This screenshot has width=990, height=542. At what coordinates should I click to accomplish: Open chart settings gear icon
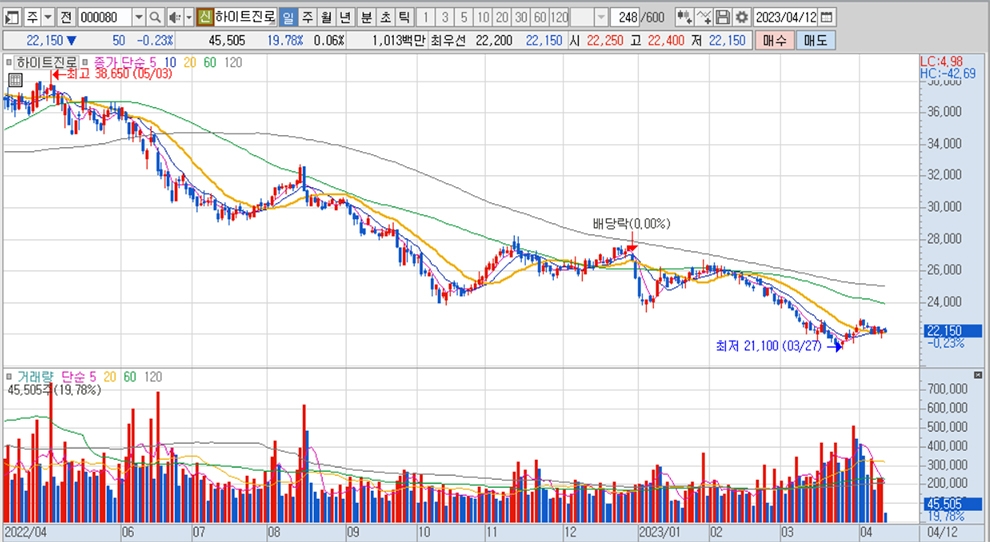click(738, 18)
